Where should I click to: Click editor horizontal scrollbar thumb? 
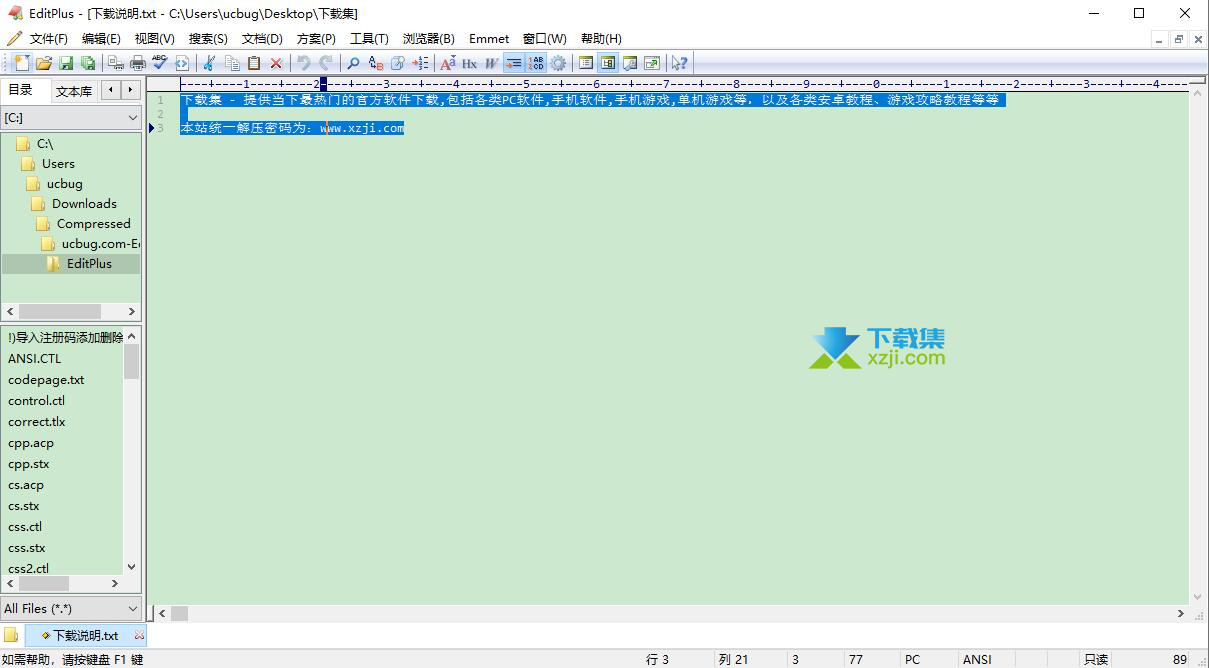(179, 613)
